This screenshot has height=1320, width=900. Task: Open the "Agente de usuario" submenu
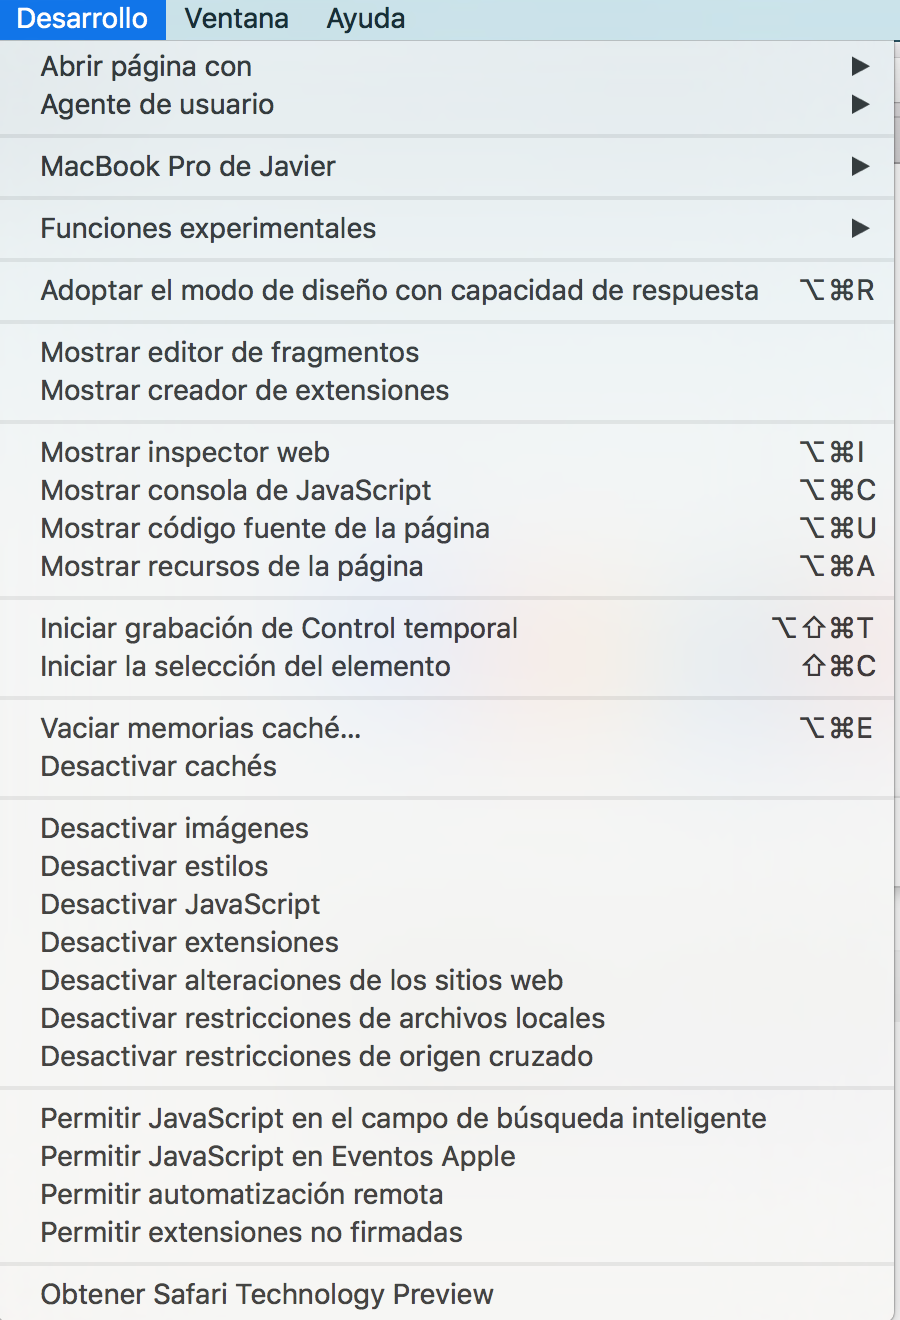tap(156, 104)
